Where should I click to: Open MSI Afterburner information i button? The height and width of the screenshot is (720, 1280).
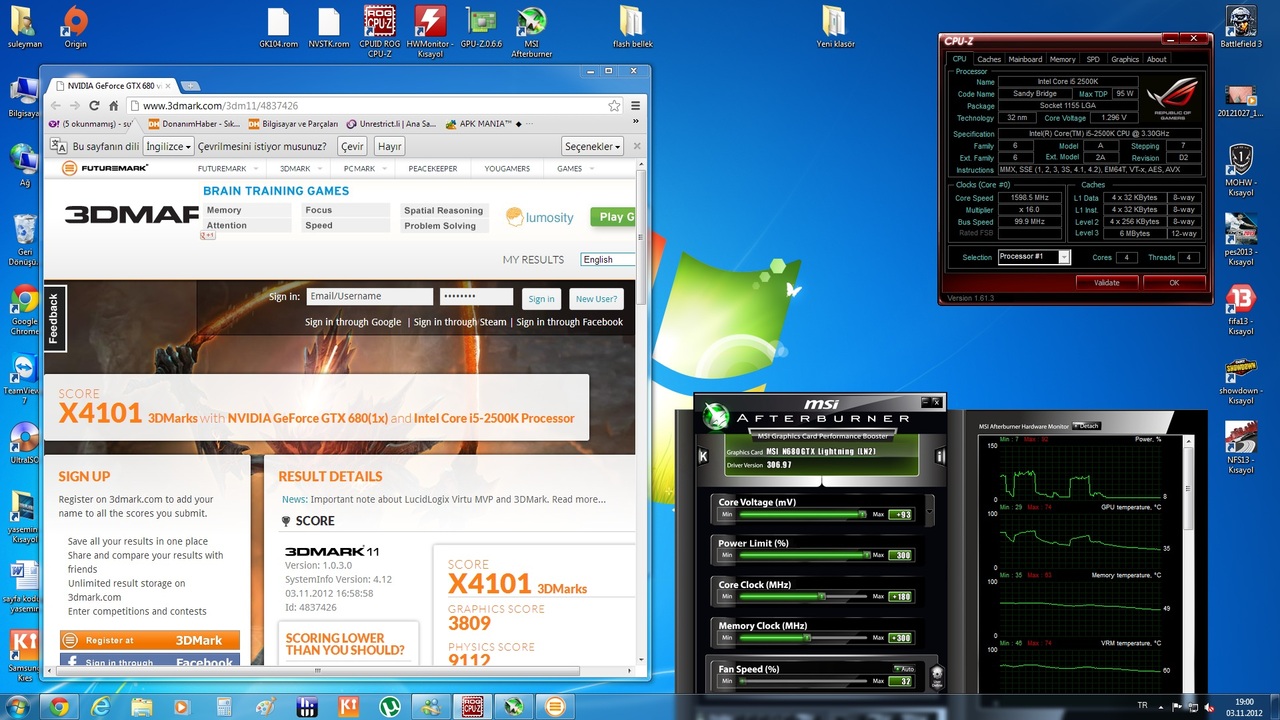pyautogui.click(x=939, y=457)
